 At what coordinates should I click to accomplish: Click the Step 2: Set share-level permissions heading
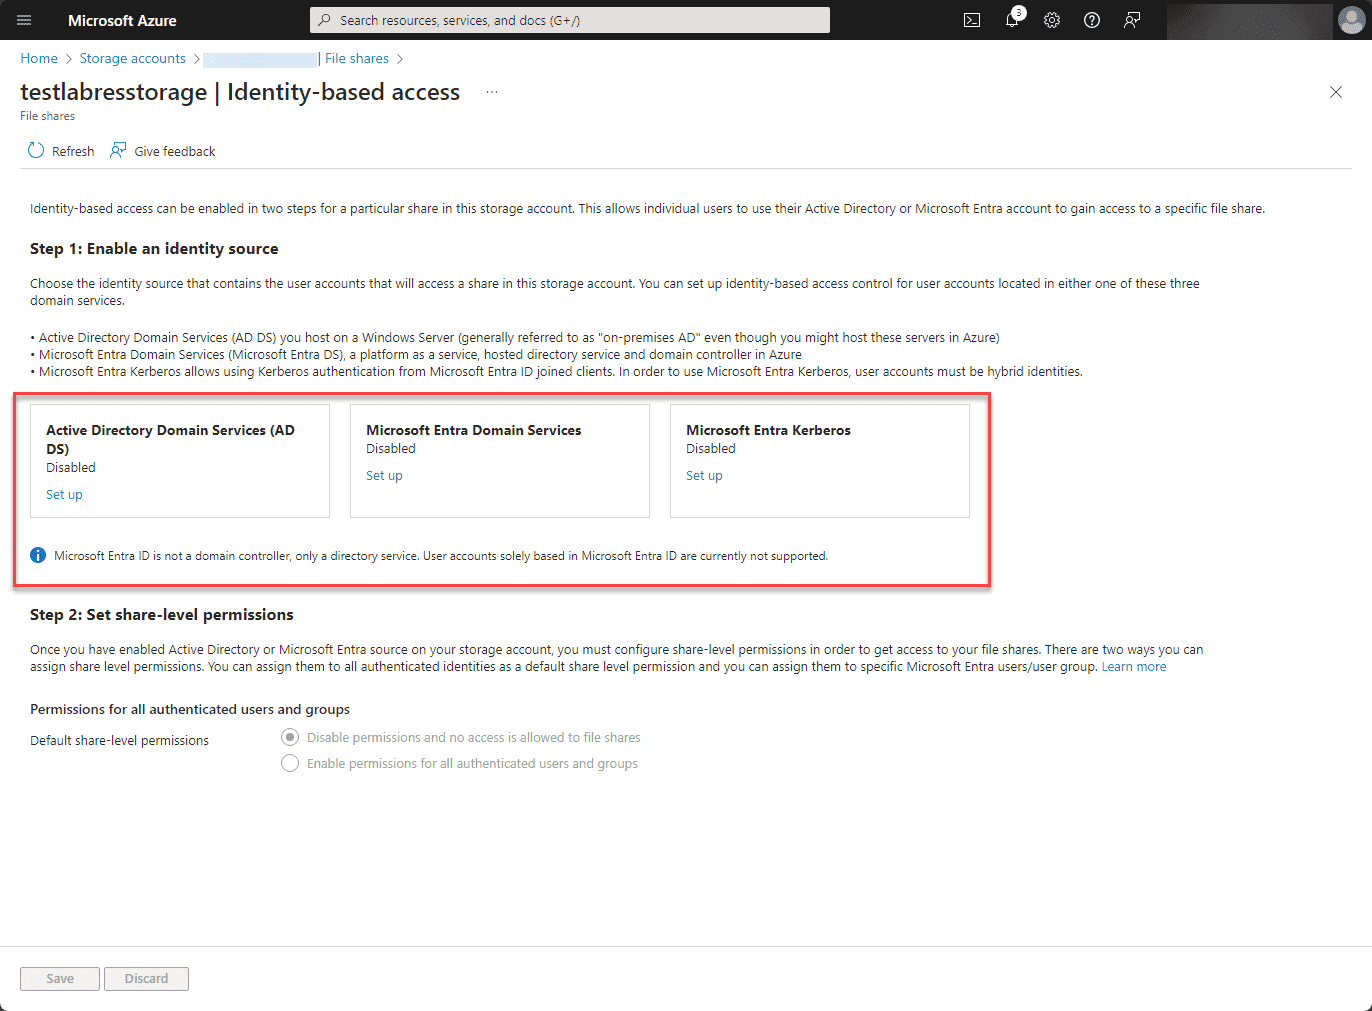[x=162, y=615]
